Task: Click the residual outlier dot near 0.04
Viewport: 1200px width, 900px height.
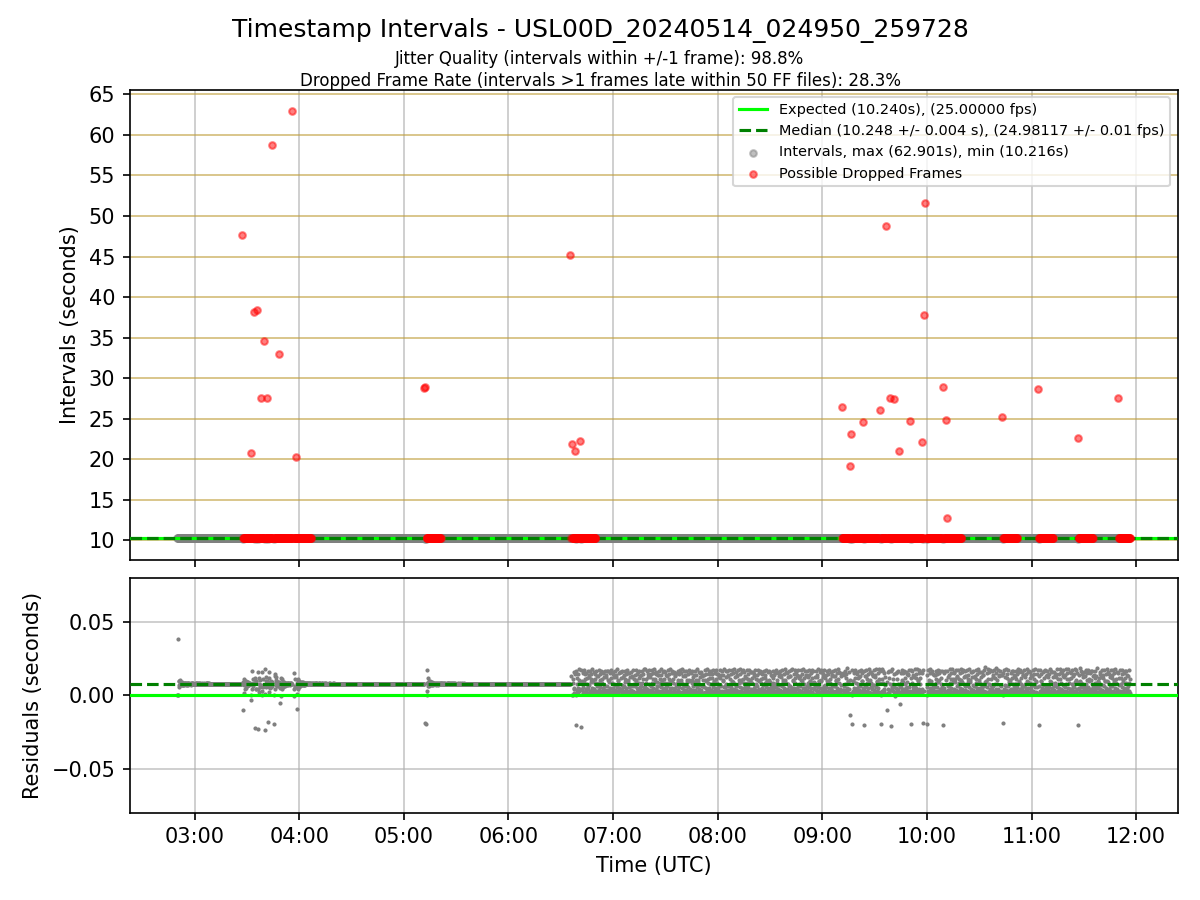Action: click(x=178, y=639)
